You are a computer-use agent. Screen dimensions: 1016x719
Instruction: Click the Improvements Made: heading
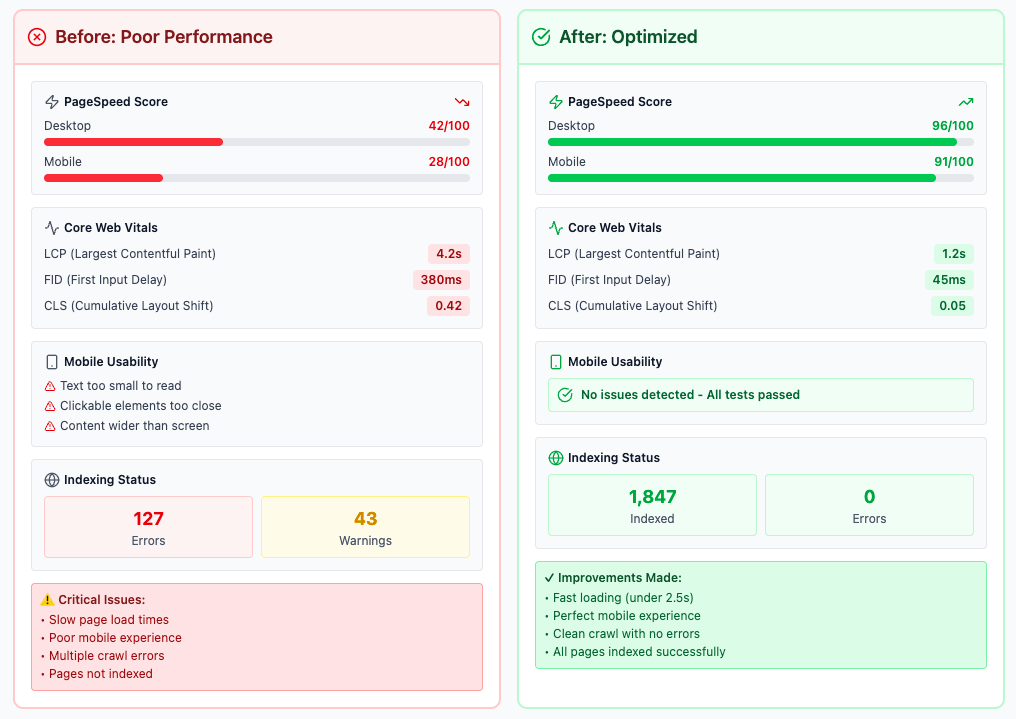click(620, 578)
